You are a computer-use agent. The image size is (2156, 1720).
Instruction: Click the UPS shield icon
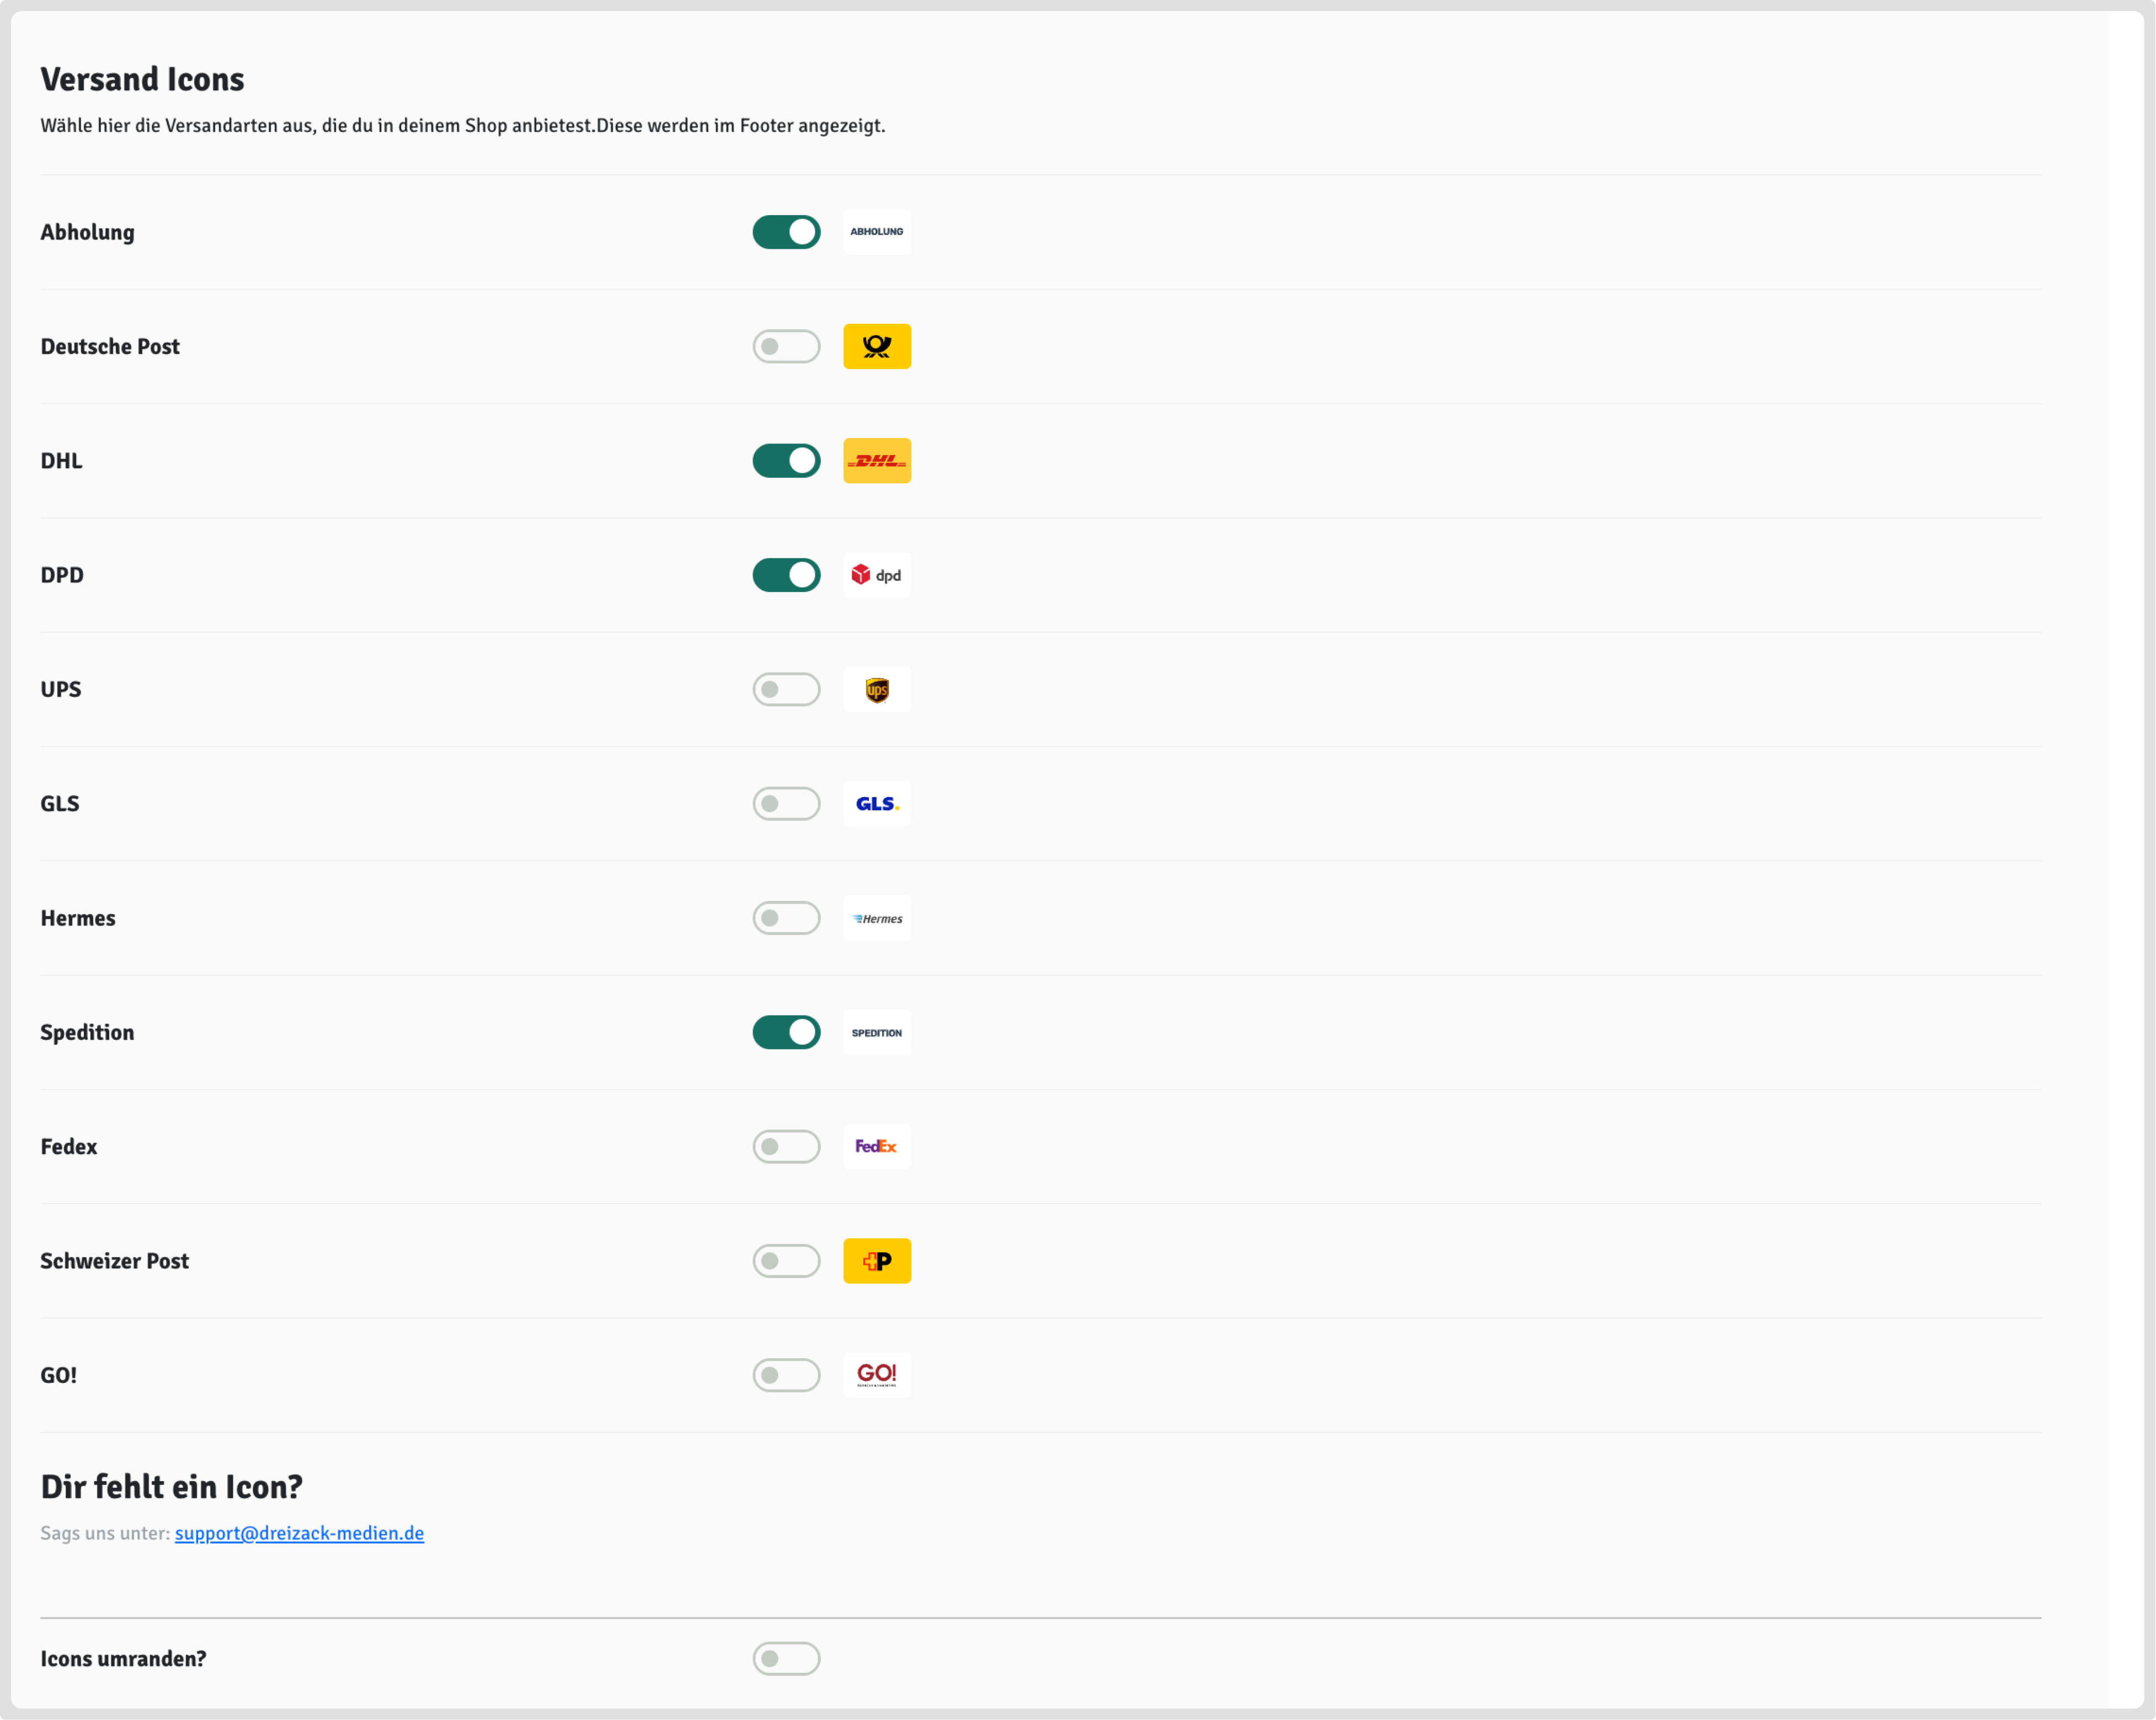[x=876, y=689]
